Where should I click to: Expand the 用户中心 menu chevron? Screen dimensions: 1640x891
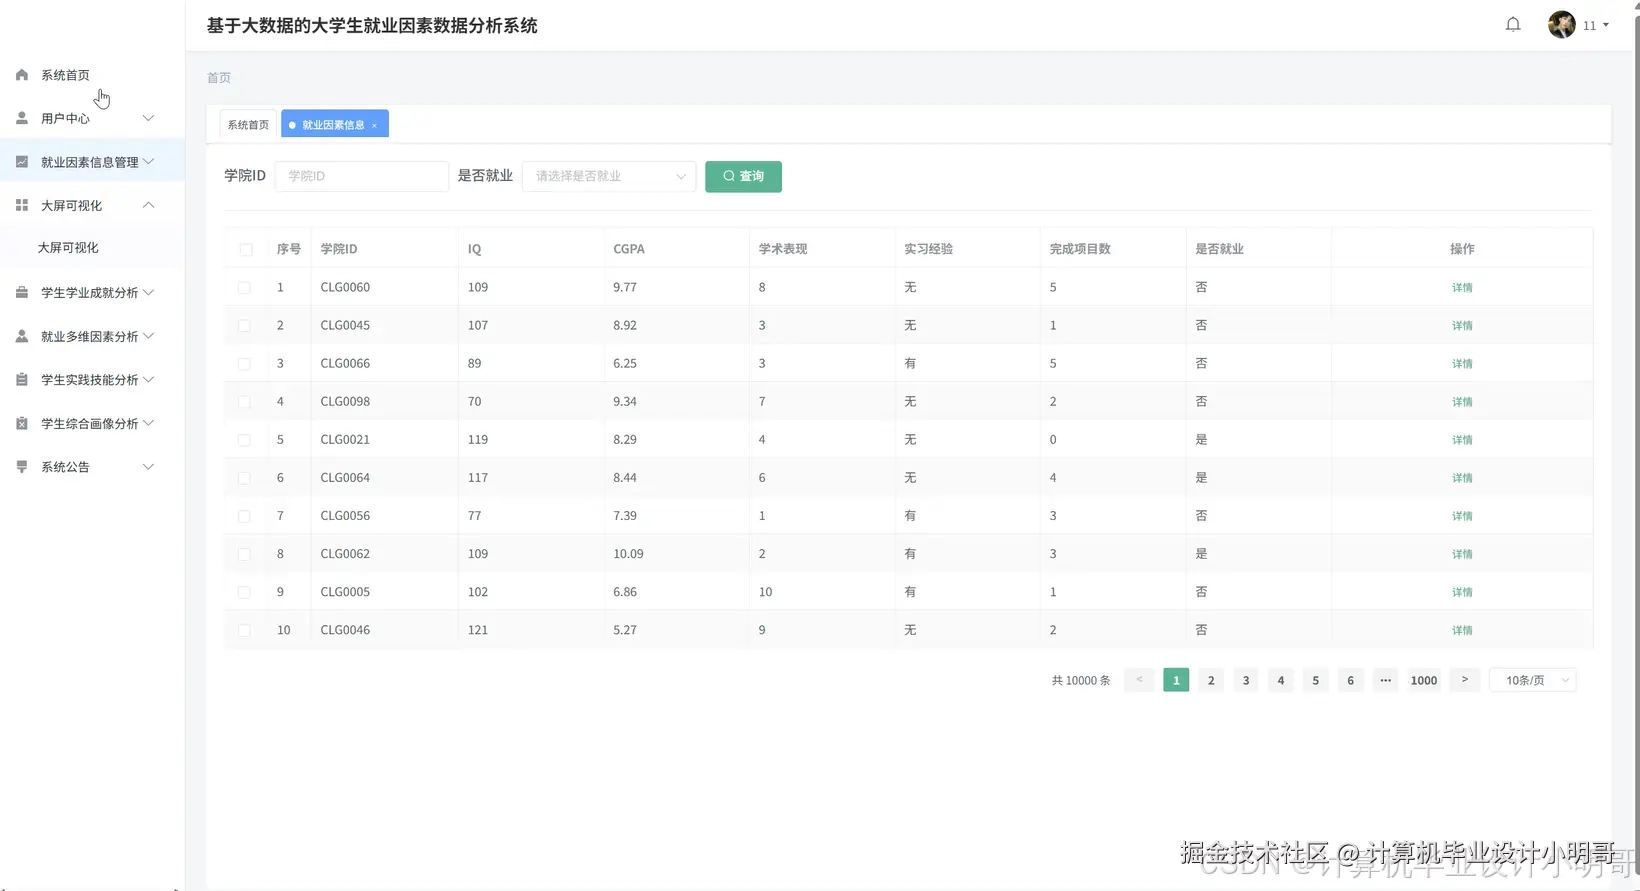[148, 118]
